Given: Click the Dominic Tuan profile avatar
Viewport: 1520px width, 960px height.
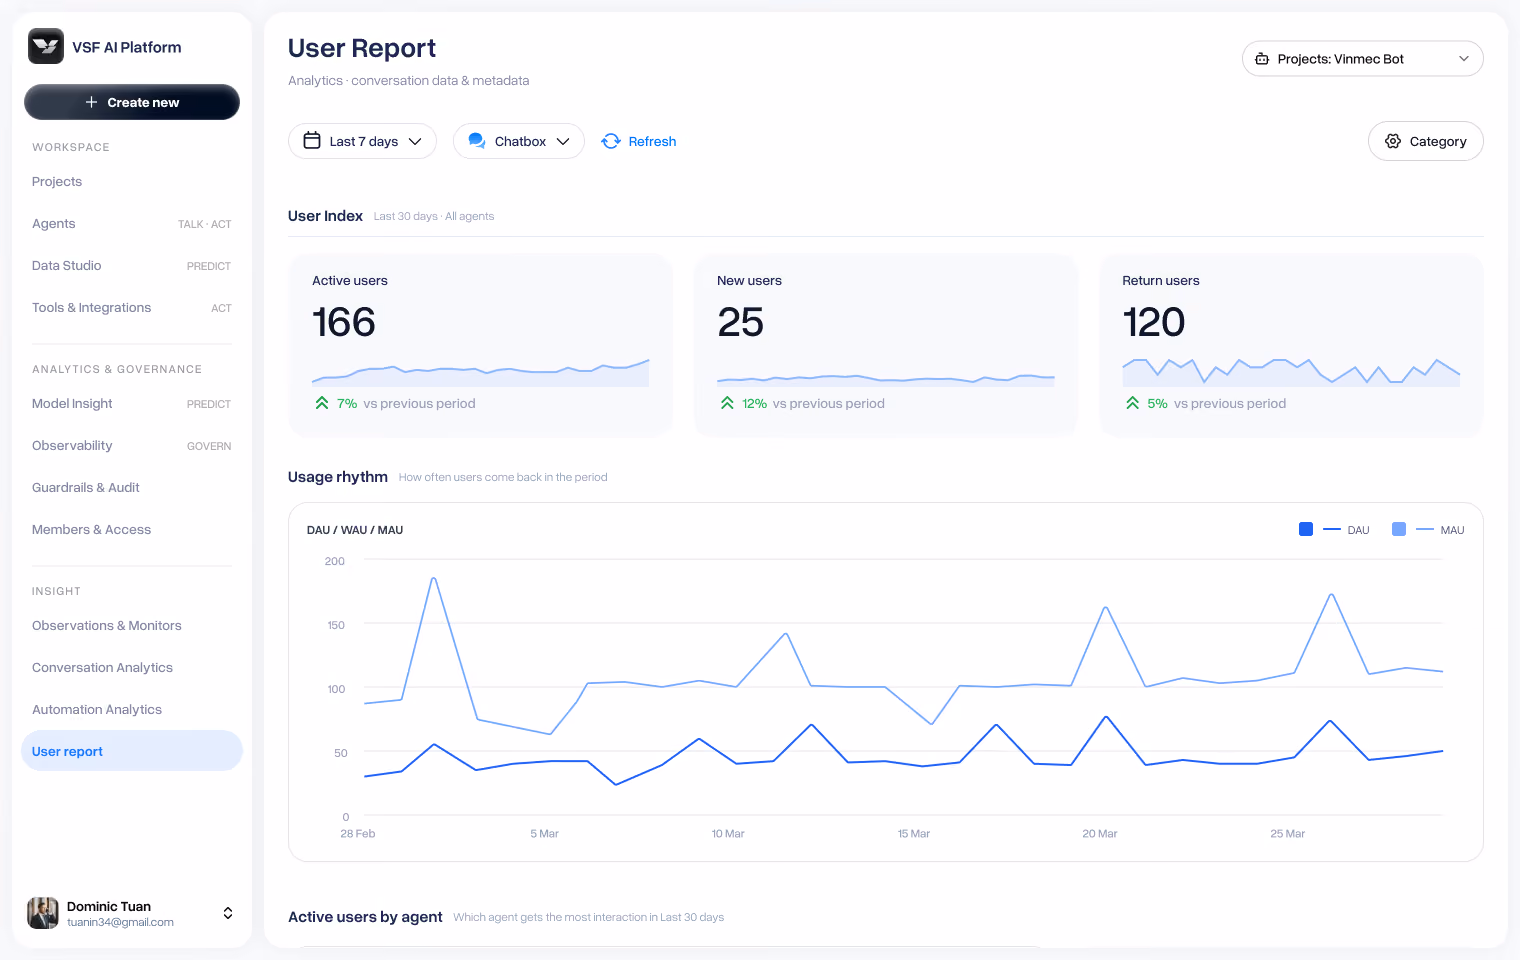Looking at the screenshot, I should [43, 913].
